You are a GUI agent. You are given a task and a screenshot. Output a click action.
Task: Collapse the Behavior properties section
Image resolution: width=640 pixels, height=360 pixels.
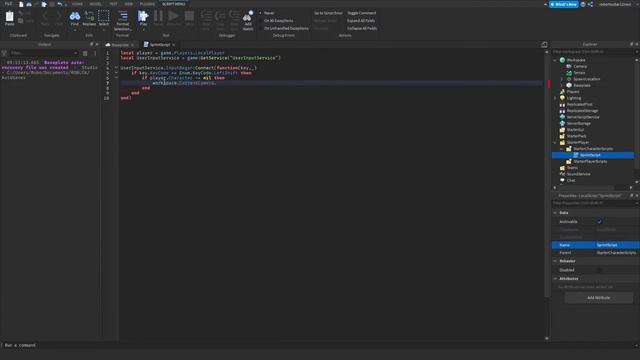555,261
